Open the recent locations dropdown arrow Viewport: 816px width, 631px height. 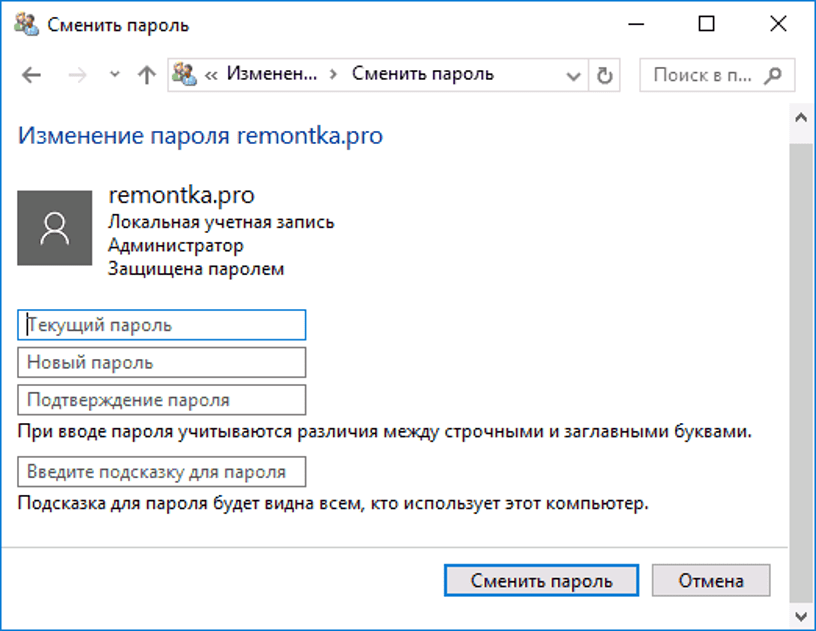(x=114, y=75)
